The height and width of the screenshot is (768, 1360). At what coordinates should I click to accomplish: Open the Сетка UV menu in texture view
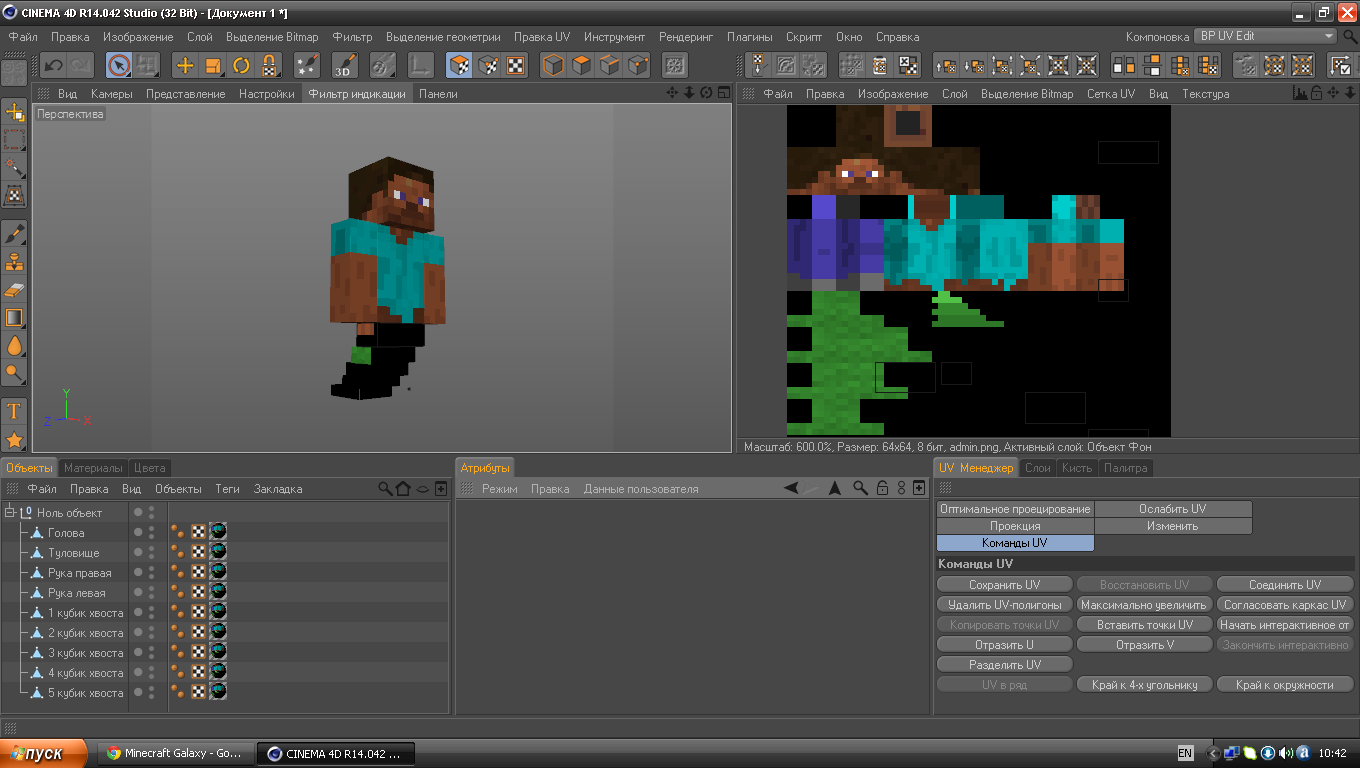[1111, 94]
